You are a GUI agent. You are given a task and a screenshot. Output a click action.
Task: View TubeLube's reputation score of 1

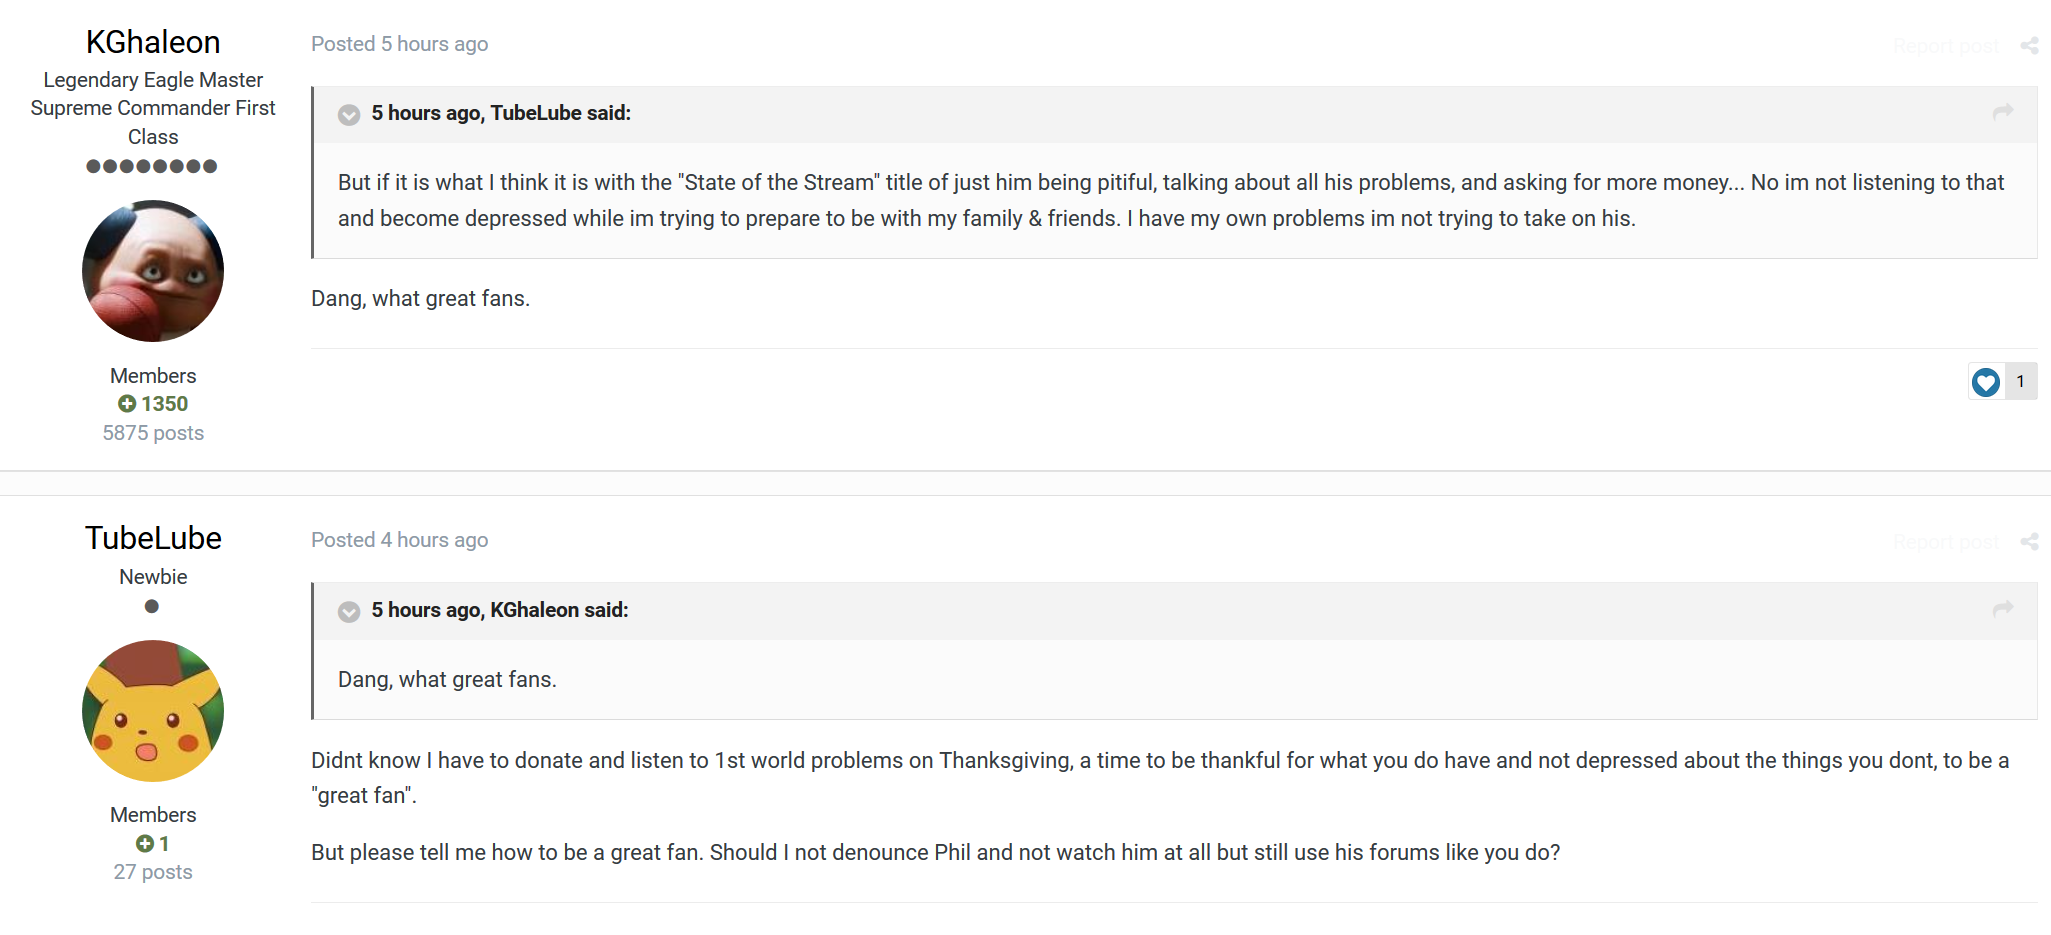pos(153,844)
